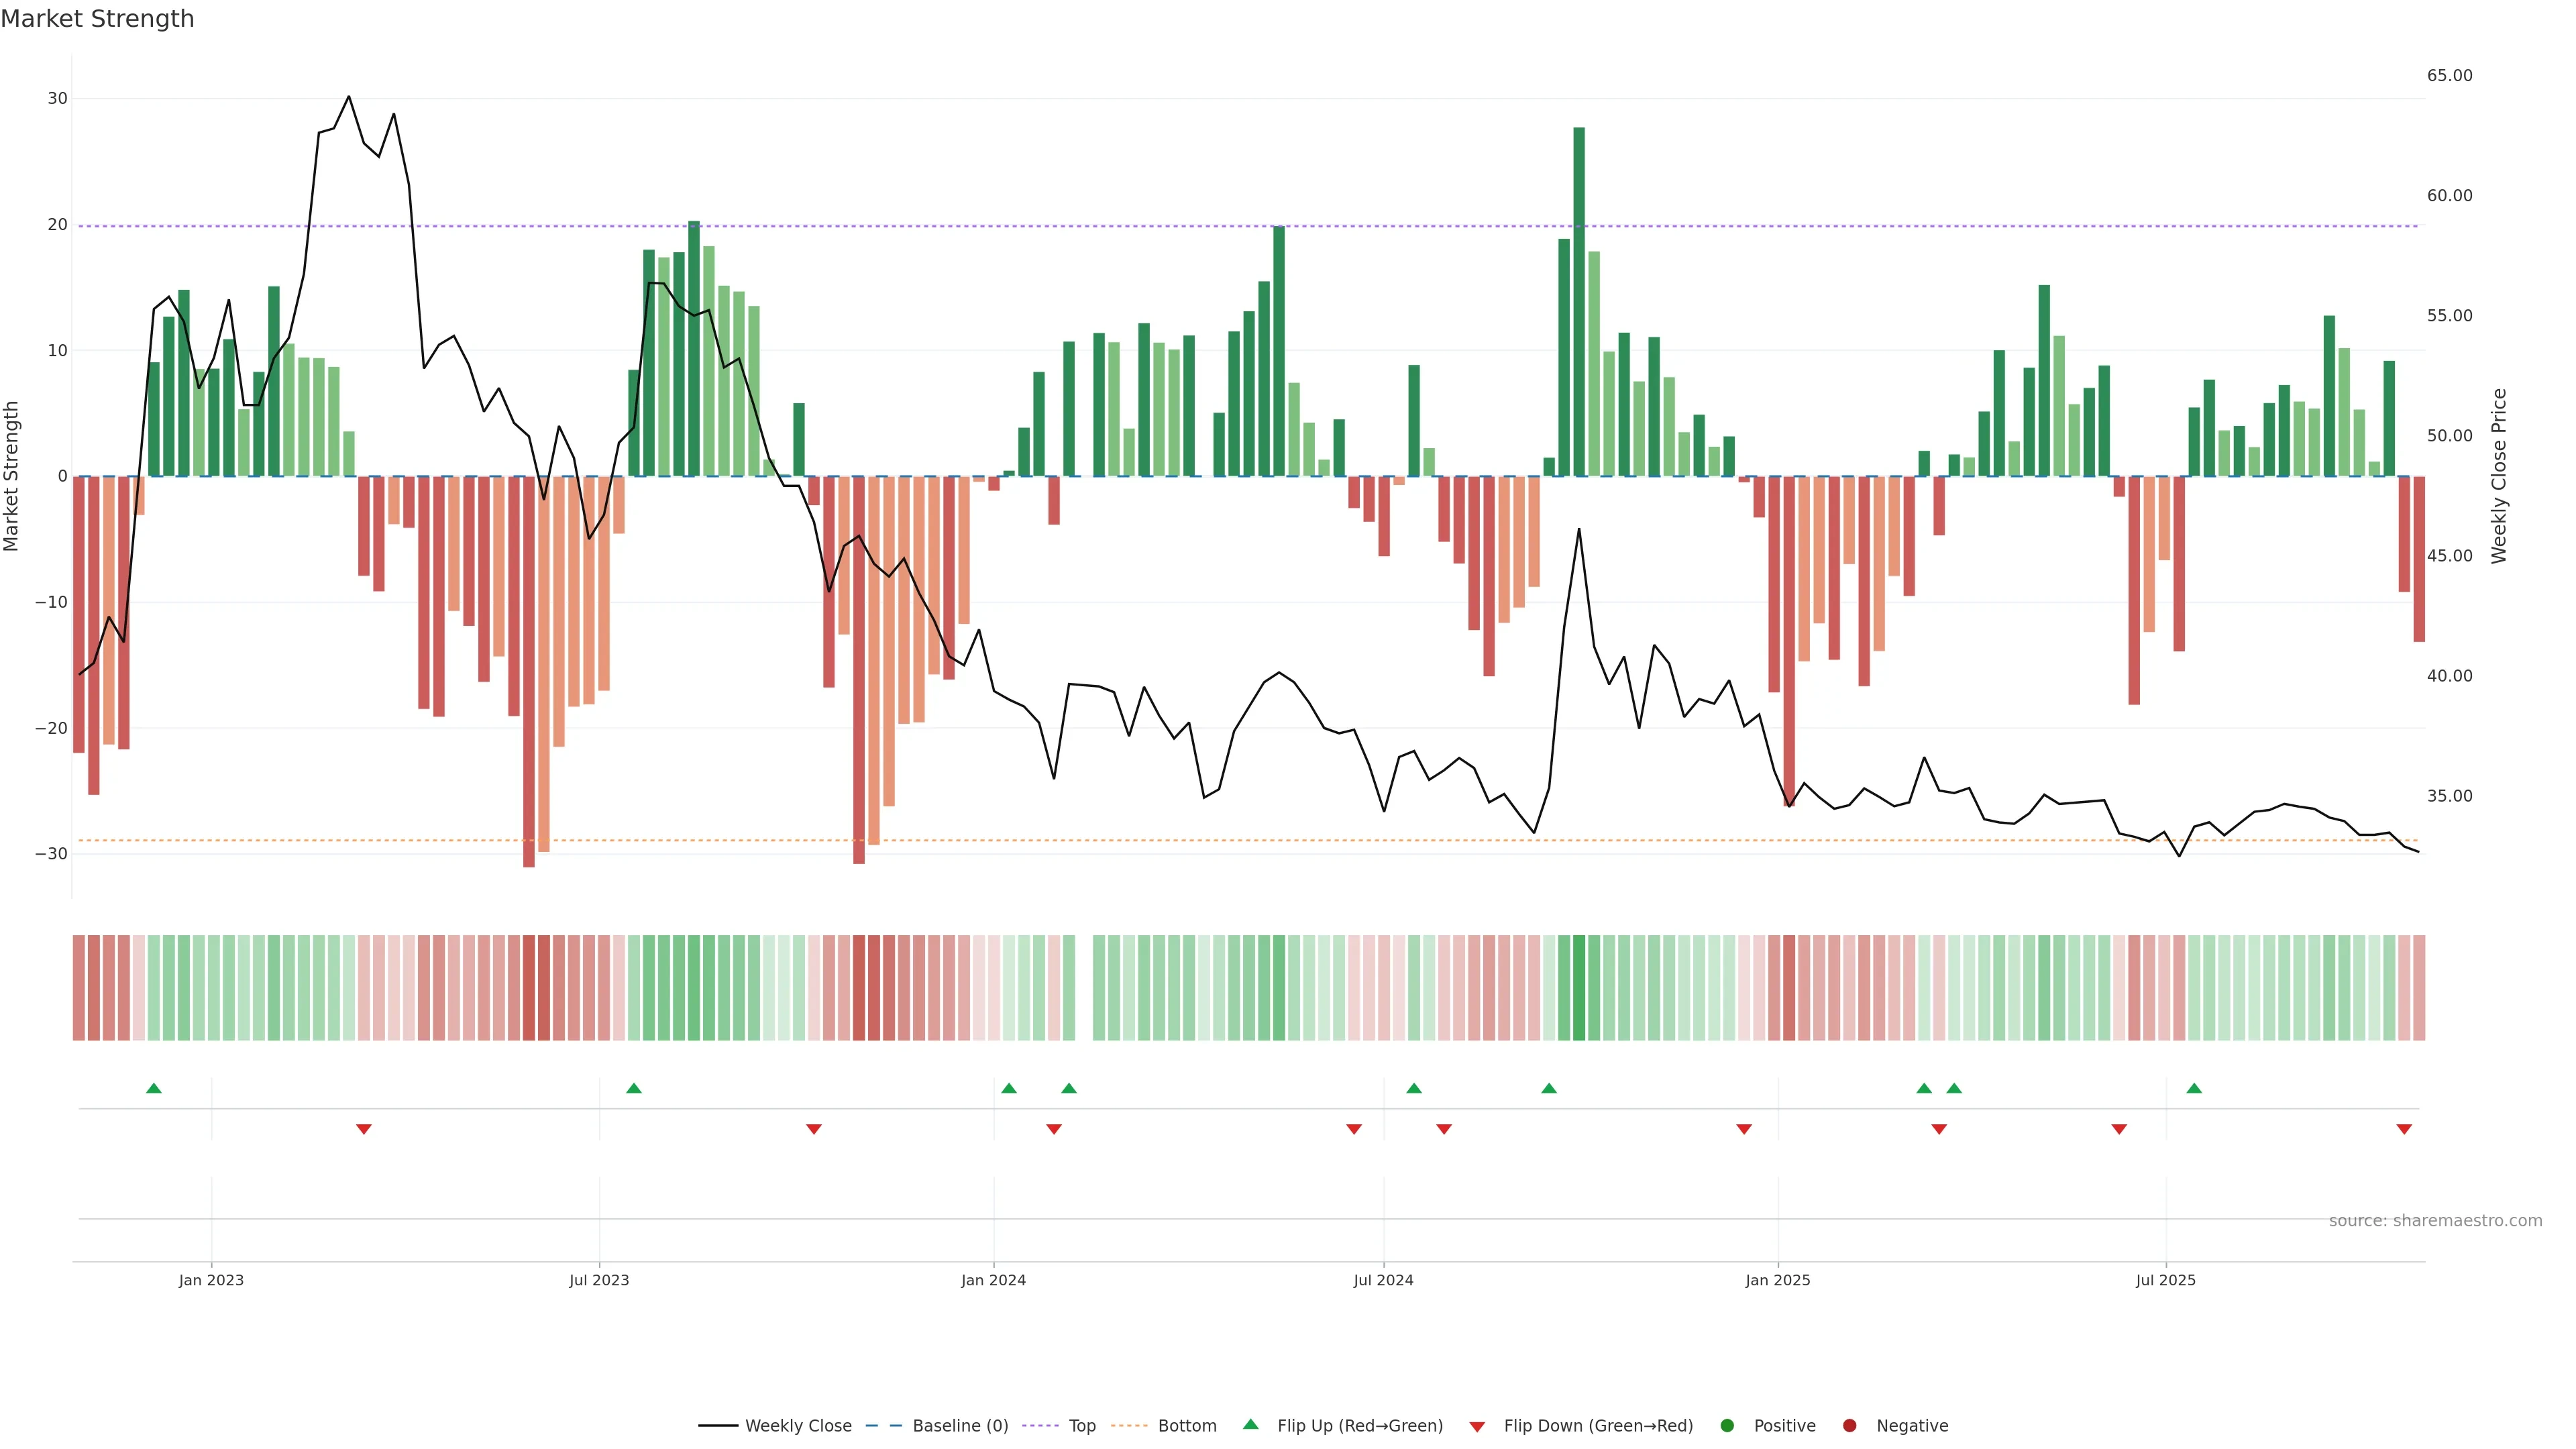This screenshot has height=1449, width=2576.
Task: Click the Jan 2025 x-axis label
Action: click(x=1777, y=1280)
